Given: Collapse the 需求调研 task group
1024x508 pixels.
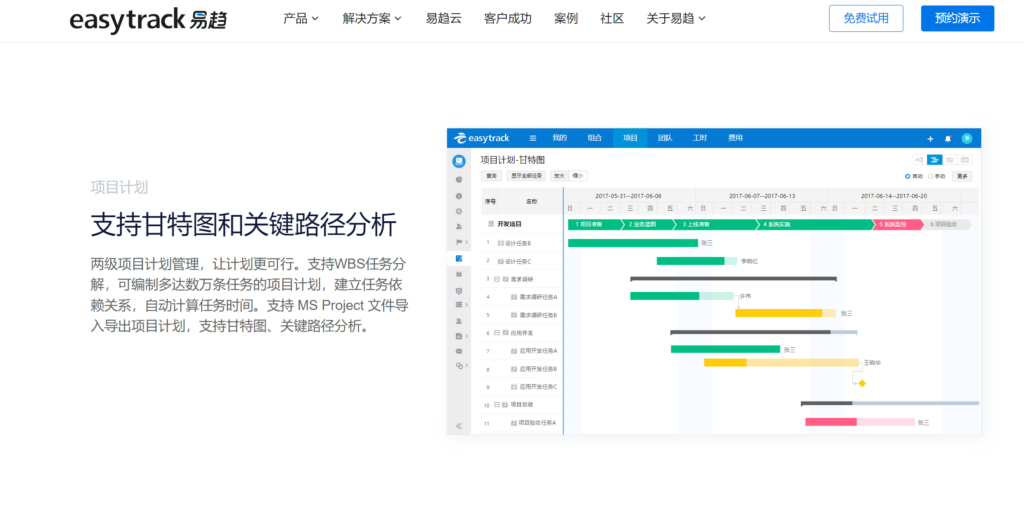Looking at the screenshot, I should pyautogui.click(x=497, y=279).
